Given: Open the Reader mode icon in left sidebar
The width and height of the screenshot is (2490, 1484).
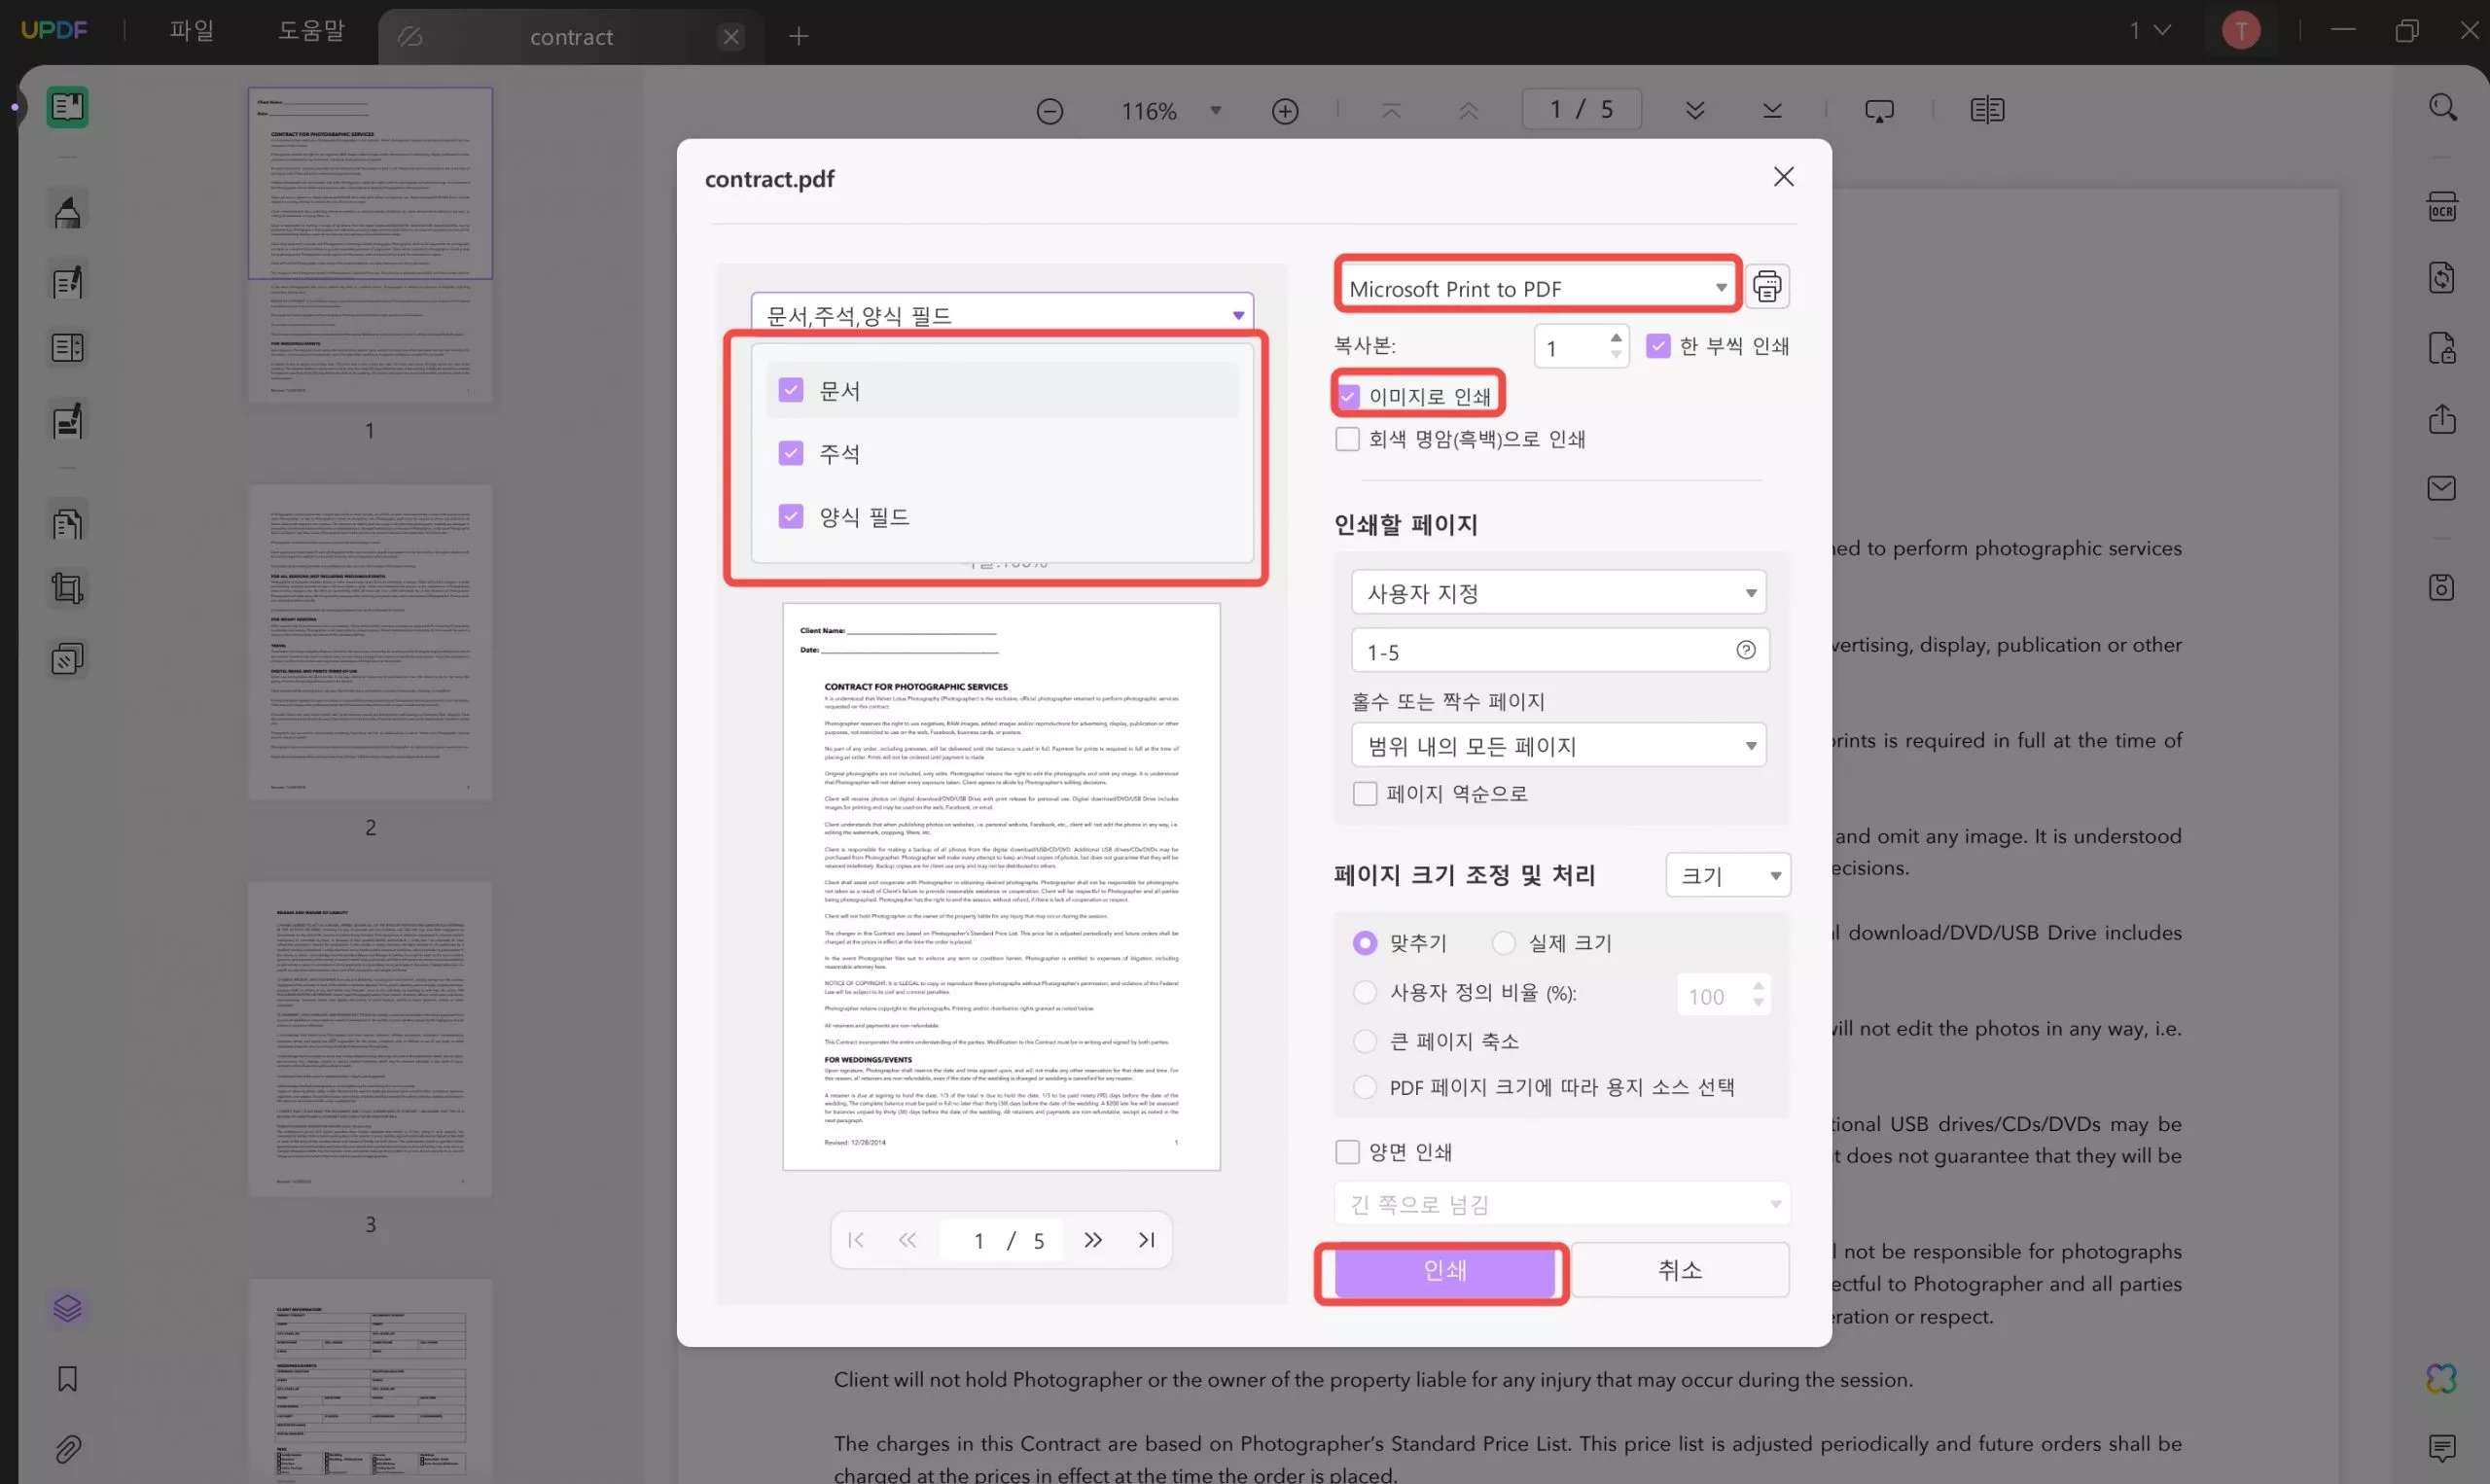Looking at the screenshot, I should [67, 106].
